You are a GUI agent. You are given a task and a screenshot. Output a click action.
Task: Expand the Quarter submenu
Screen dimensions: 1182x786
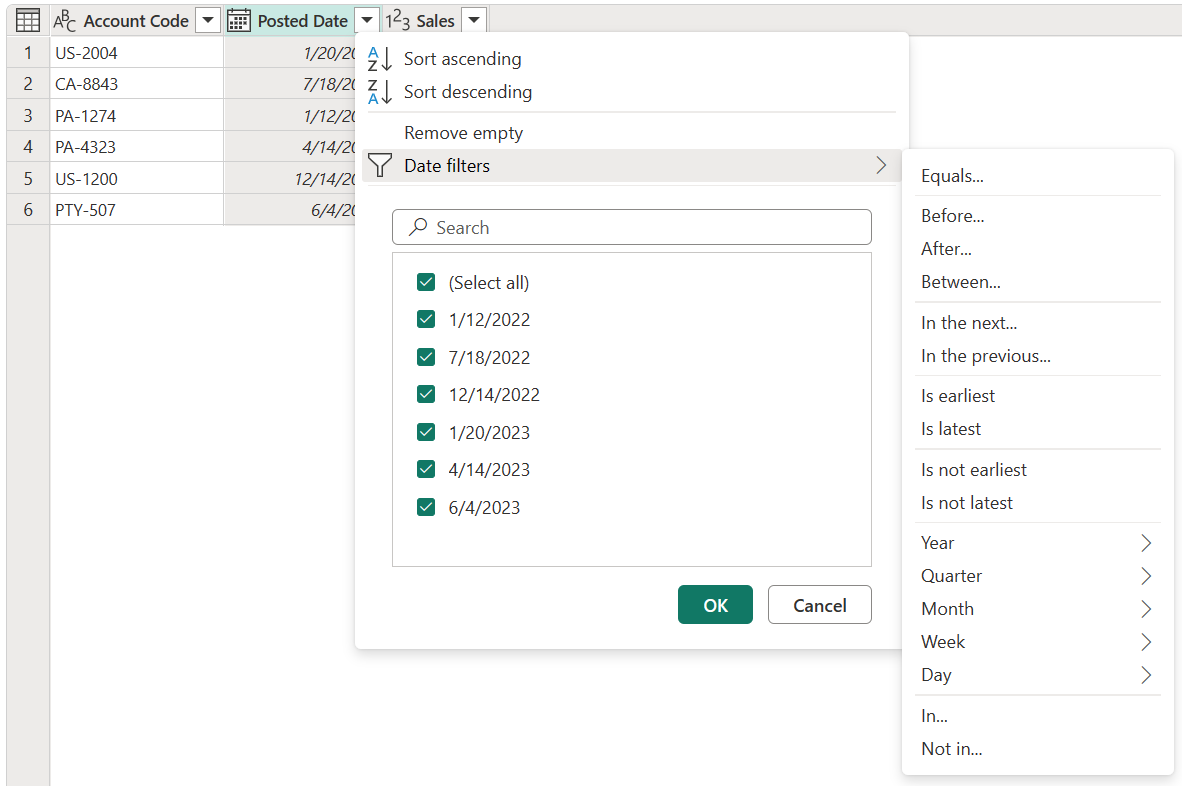click(1146, 576)
